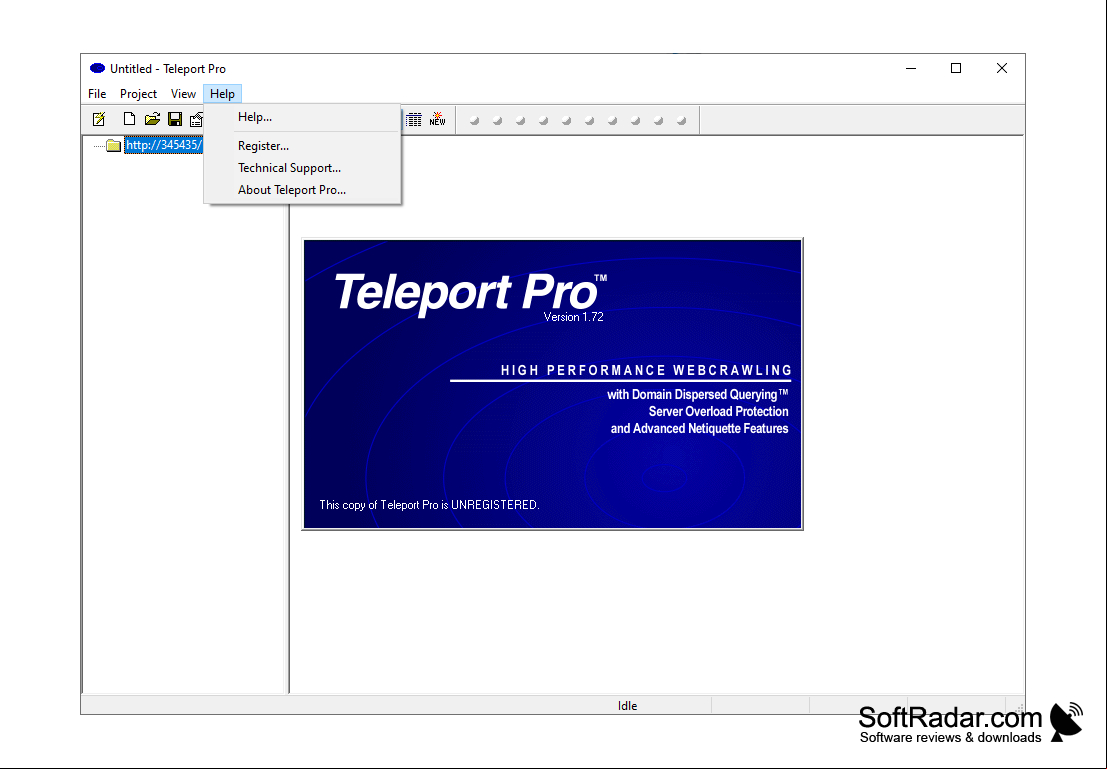Maximize the Teleport Pro window
1107x769 pixels.
[956, 68]
